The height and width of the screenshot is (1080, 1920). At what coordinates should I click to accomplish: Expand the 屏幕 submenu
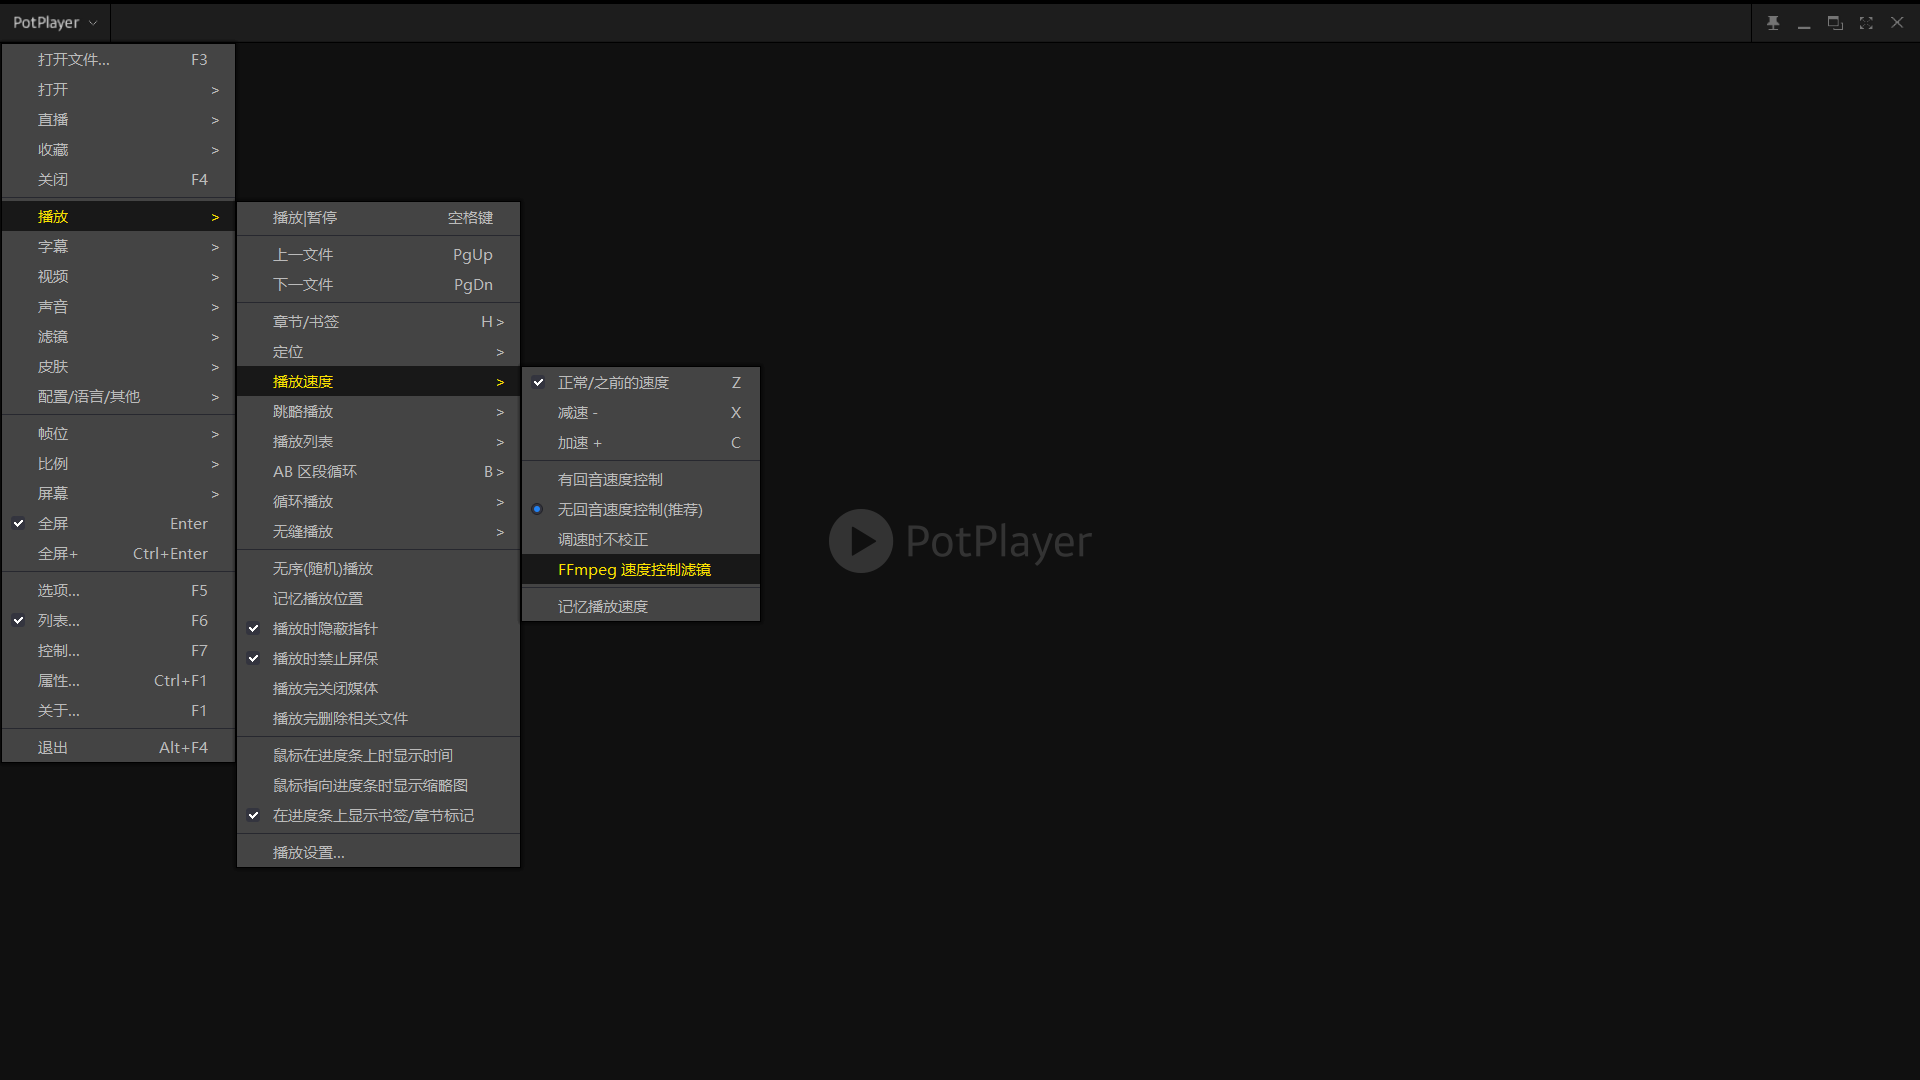tap(119, 493)
